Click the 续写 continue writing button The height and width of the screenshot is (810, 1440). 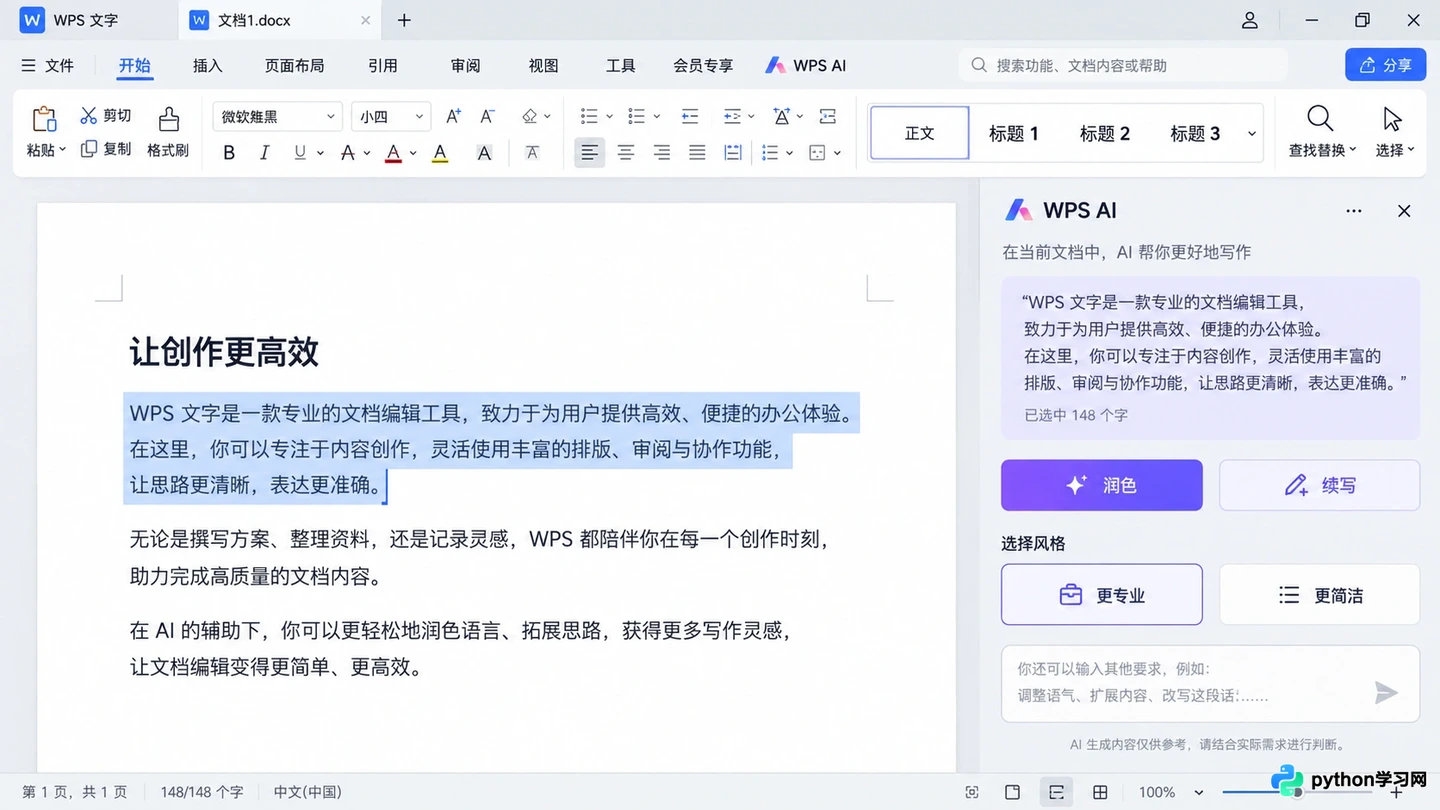coord(1320,485)
